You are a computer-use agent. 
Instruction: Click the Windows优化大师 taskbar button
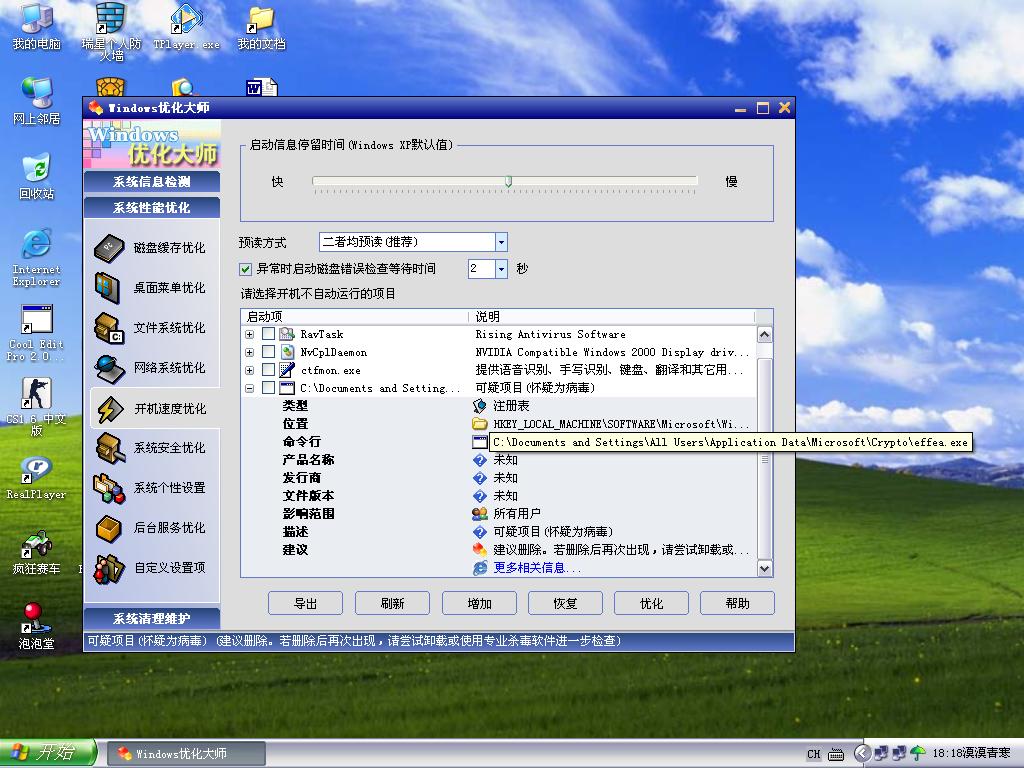coord(186,754)
